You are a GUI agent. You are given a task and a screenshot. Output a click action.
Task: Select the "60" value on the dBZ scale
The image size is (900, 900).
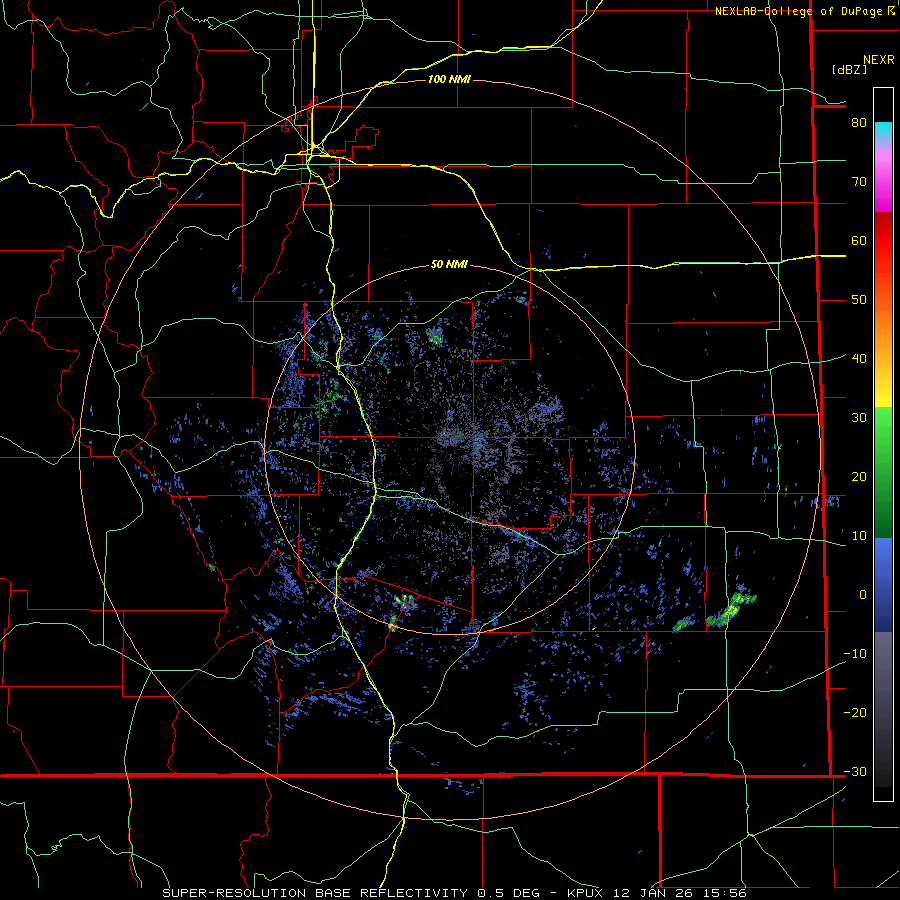859,240
